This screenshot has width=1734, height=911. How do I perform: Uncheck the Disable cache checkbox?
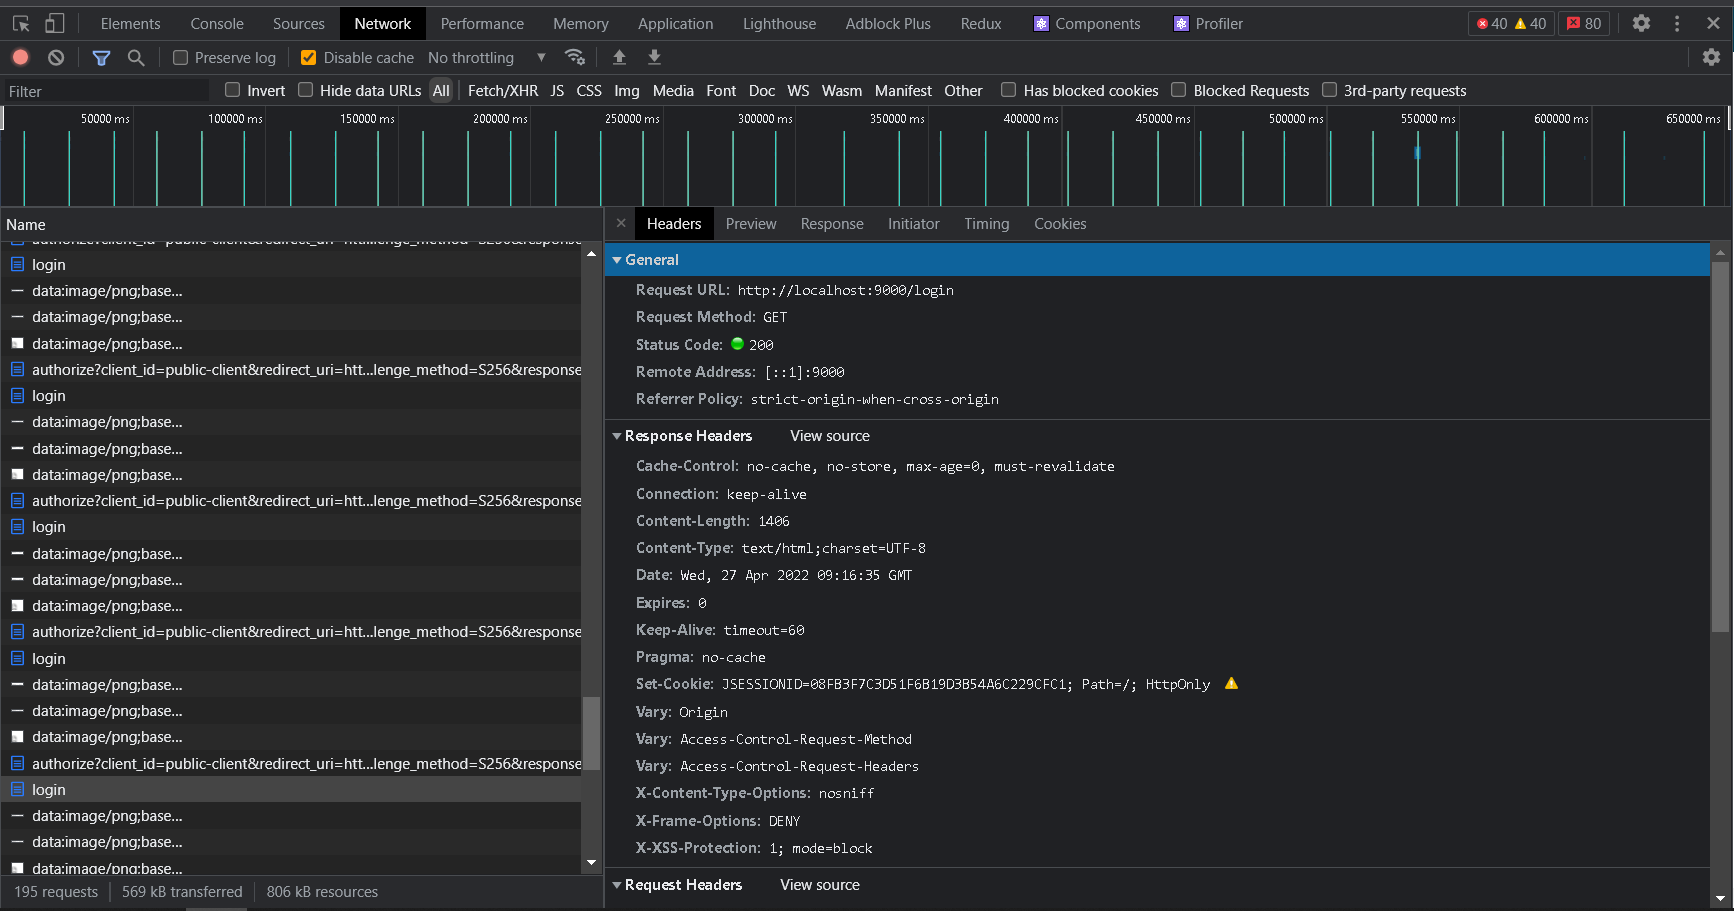309,58
